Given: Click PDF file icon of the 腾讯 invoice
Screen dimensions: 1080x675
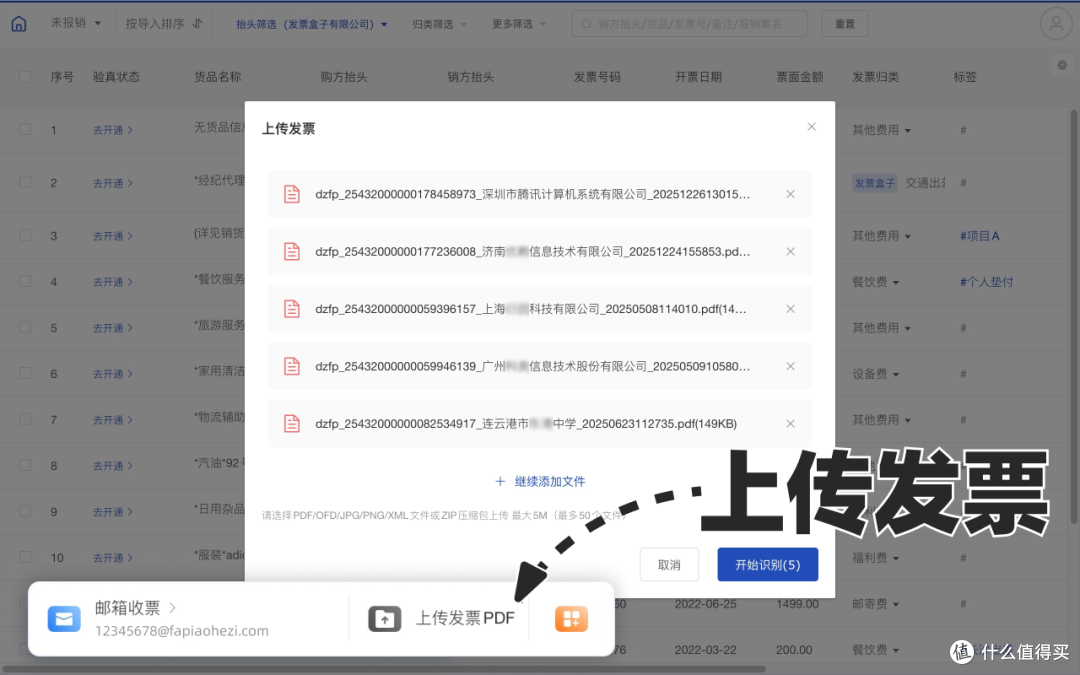Looking at the screenshot, I should click(x=292, y=194).
